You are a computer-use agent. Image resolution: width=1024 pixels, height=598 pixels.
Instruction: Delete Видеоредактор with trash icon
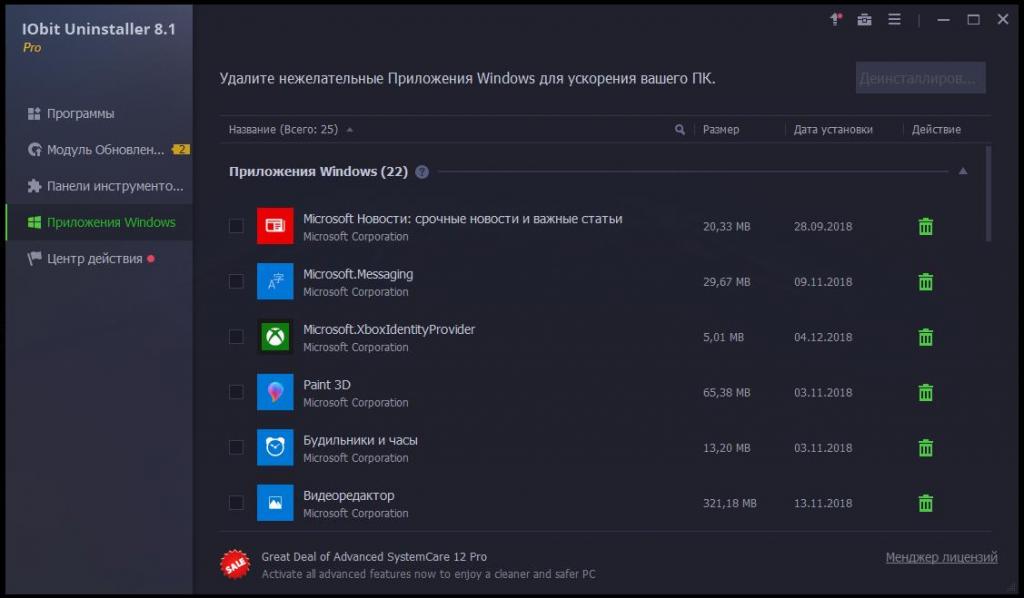(925, 503)
